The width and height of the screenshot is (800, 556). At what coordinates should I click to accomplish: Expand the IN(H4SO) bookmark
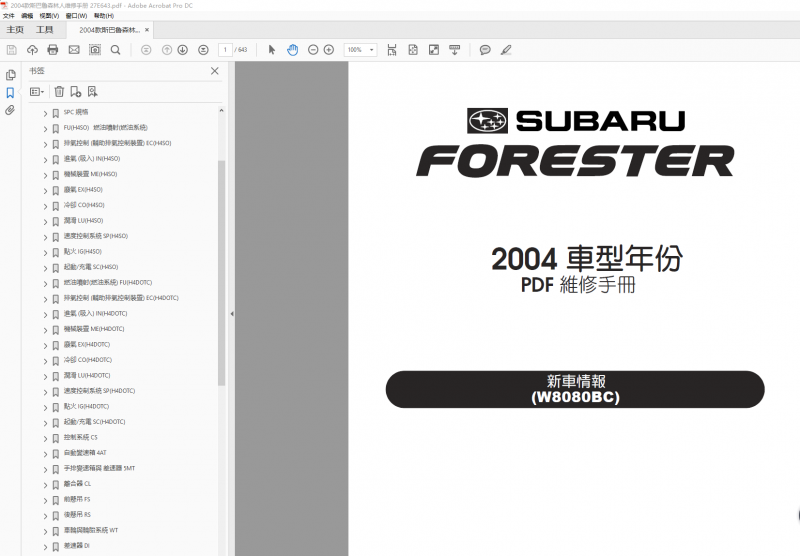[x=45, y=160]
